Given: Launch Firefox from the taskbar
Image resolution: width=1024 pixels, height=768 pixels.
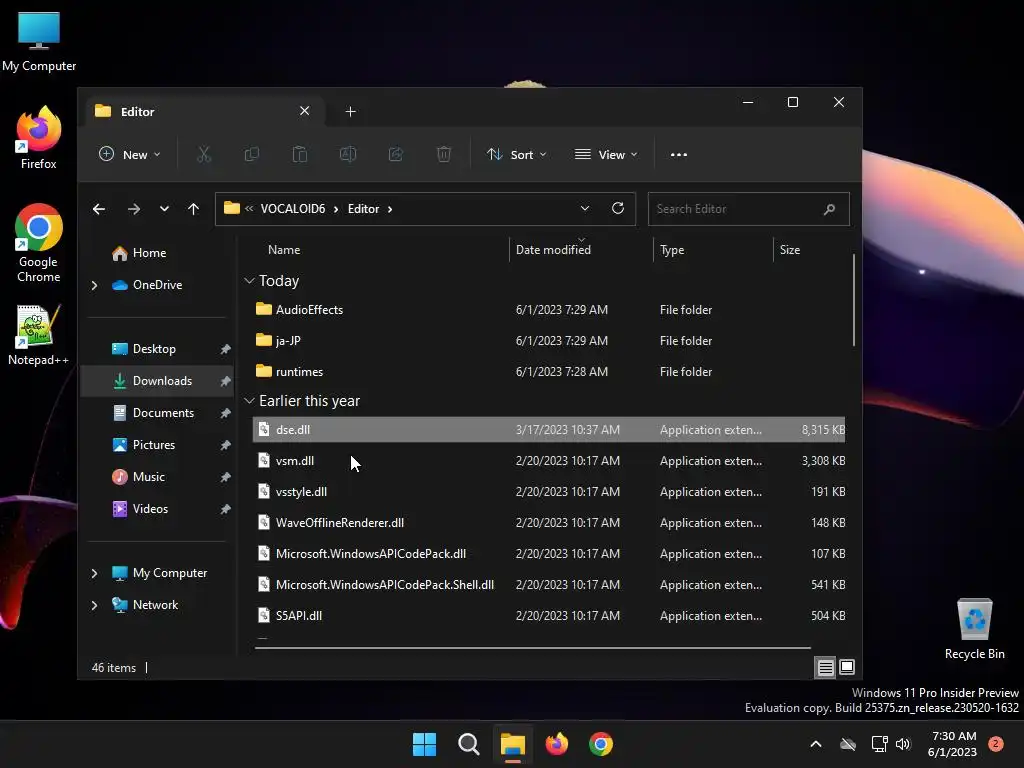Looking at the screenshot, I should click(x=556, y=744).
